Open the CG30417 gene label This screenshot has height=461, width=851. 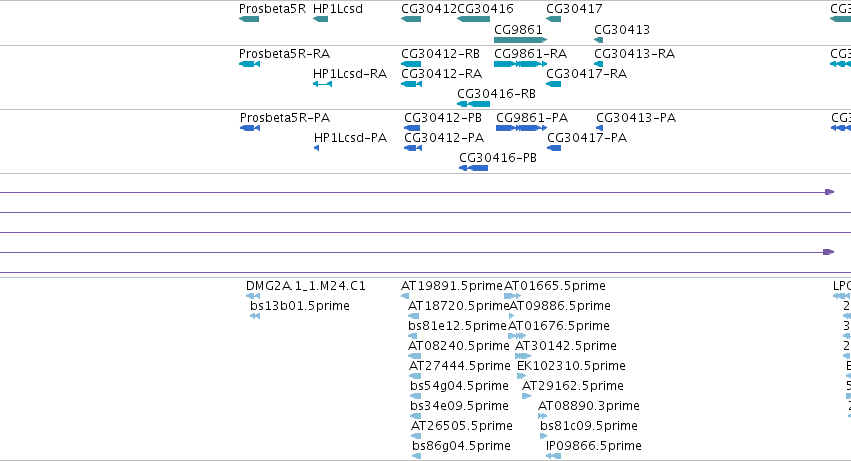[x=574, y=9]
